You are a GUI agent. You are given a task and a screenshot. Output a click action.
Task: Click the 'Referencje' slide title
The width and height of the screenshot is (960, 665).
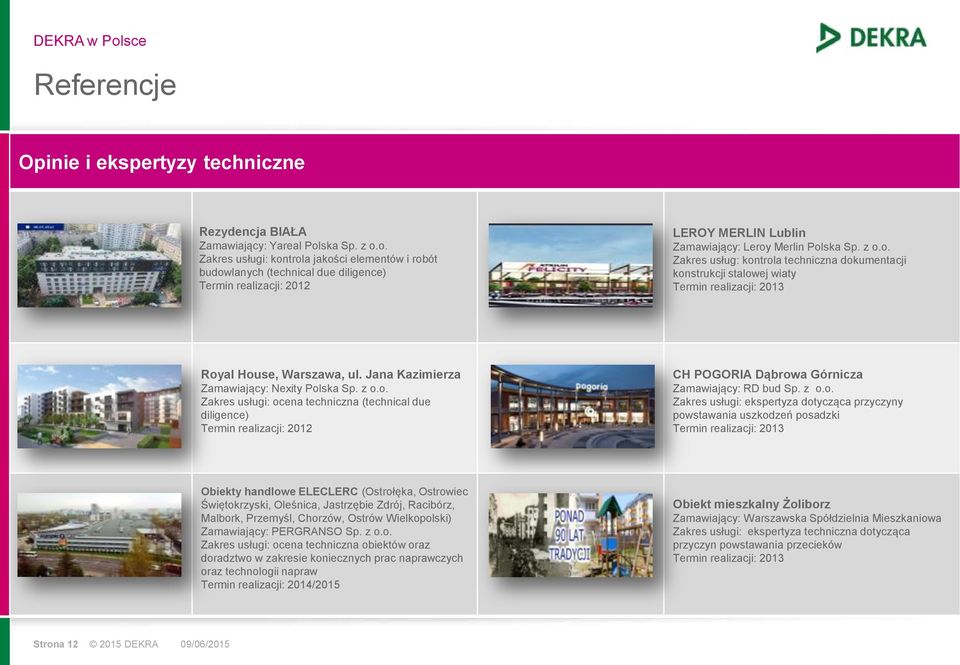pyautogui.click(x=105, y=85)
